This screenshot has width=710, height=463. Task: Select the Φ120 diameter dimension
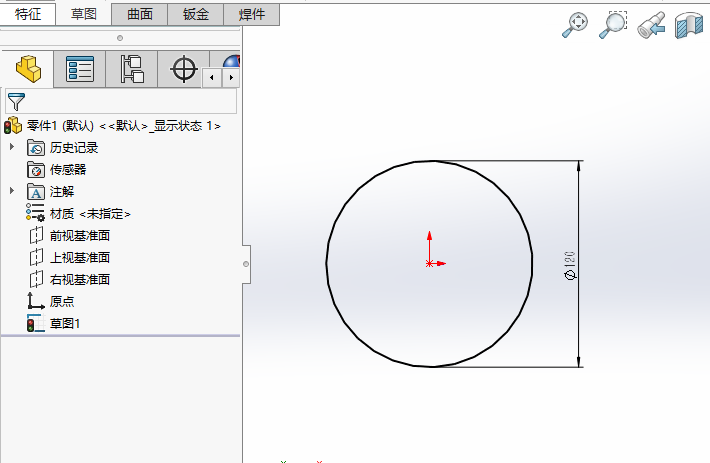pyautogui.click(x=570, y=266)
